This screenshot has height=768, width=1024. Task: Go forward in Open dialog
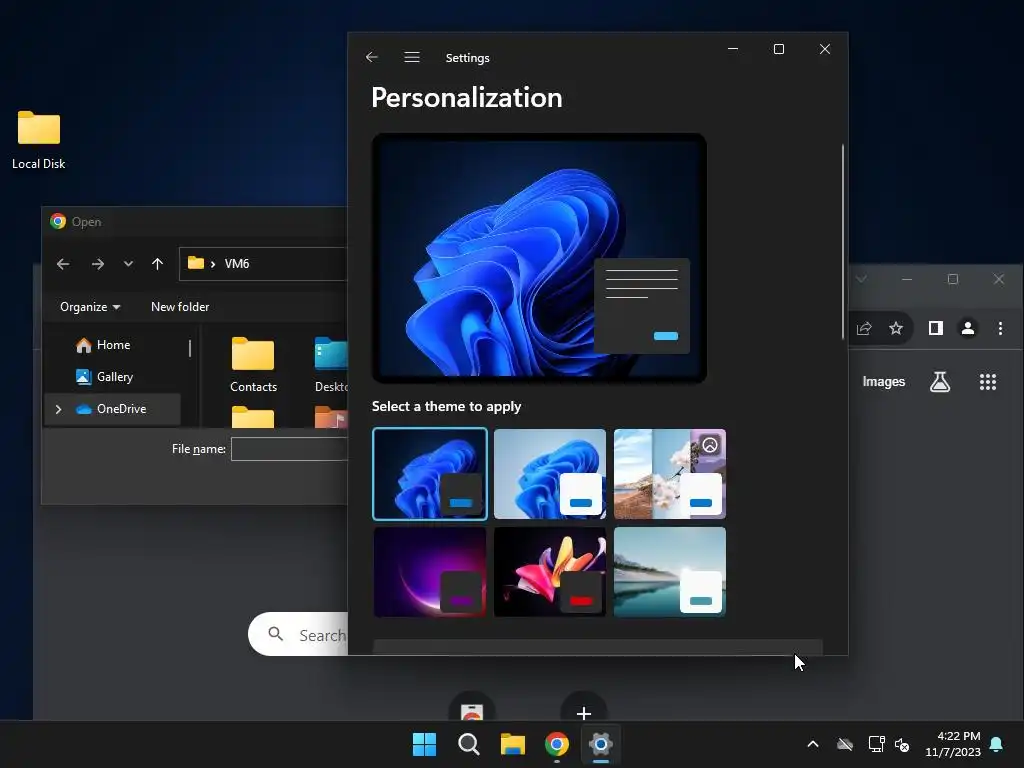click(97, 264)
